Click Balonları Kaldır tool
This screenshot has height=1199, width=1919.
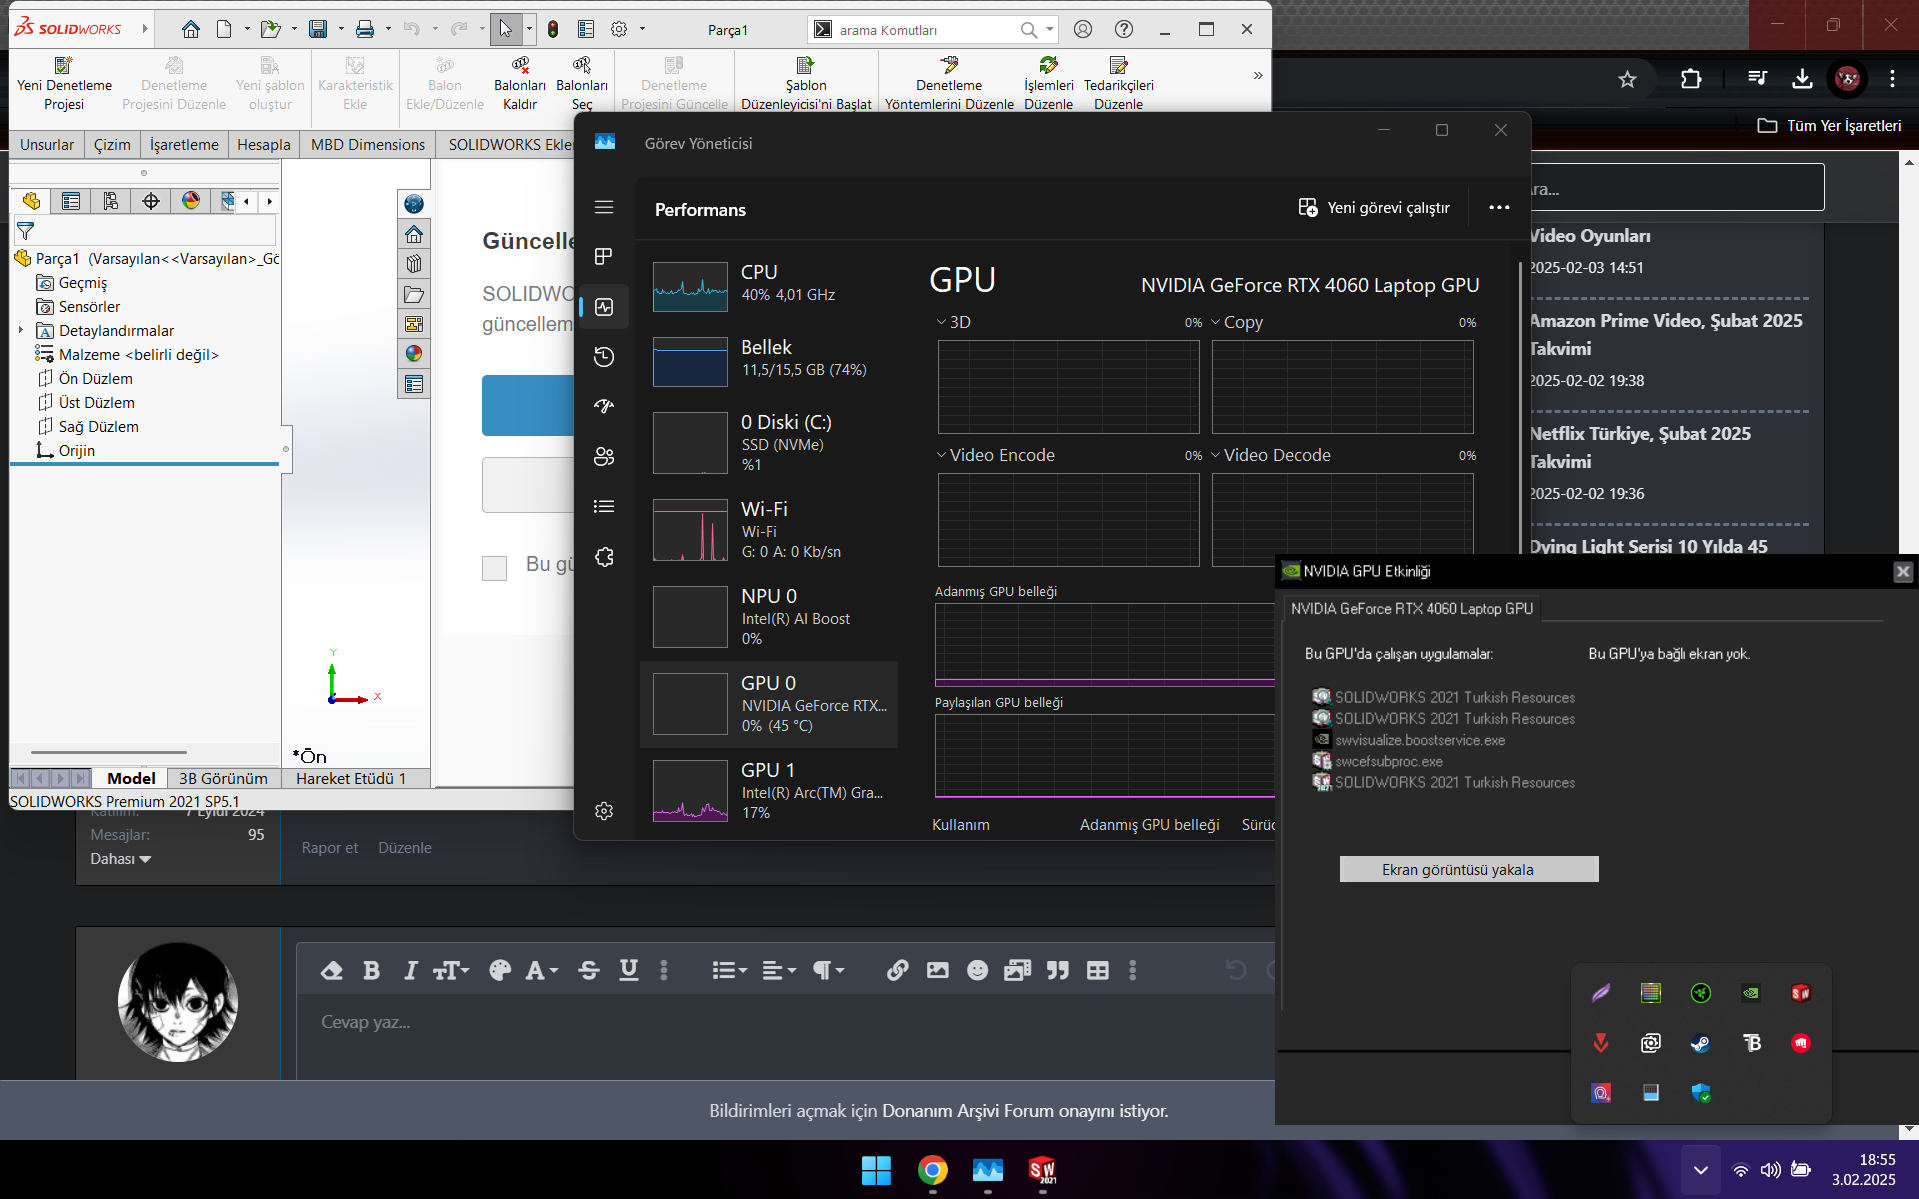click(x=520, y=84)
